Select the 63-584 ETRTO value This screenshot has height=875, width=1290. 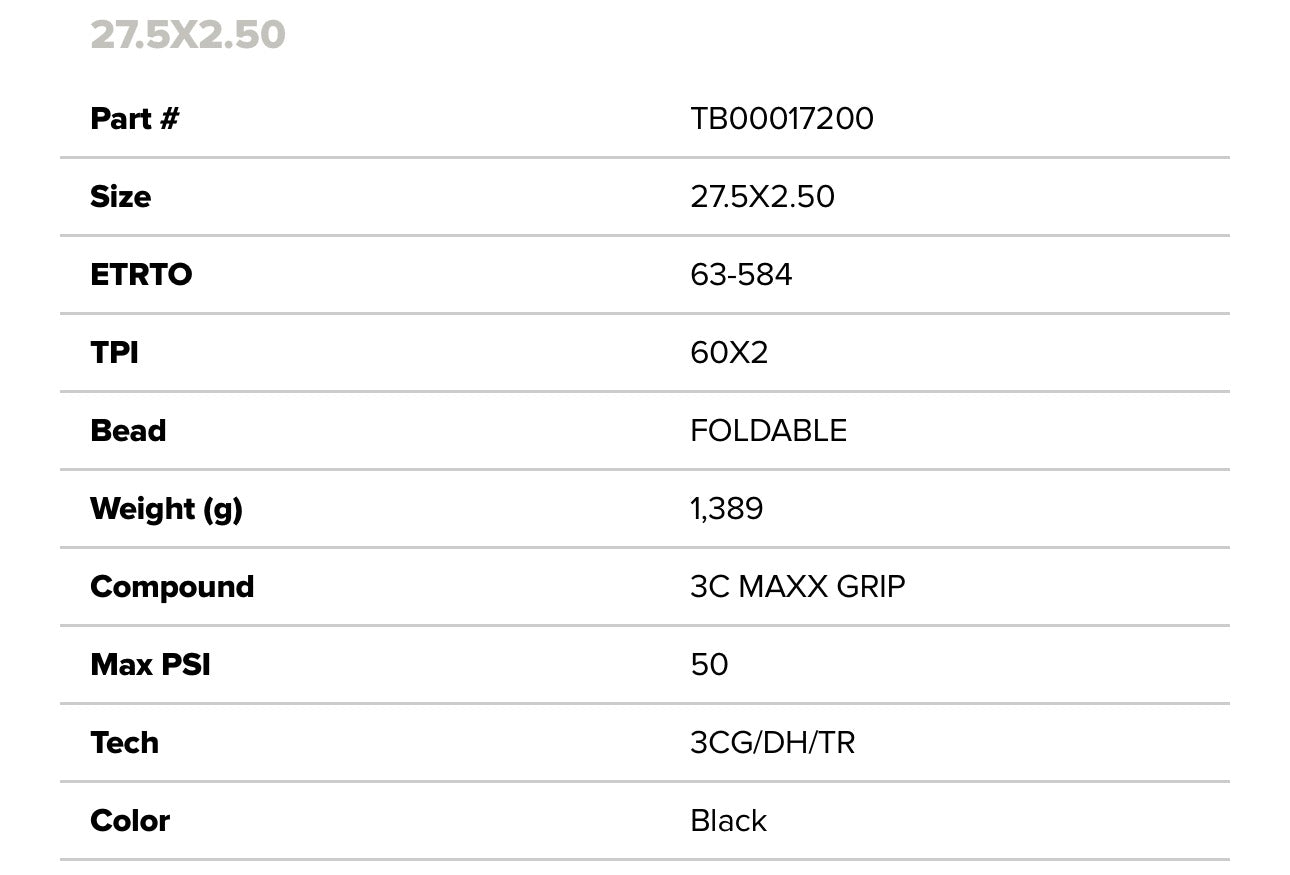[741, 275]
